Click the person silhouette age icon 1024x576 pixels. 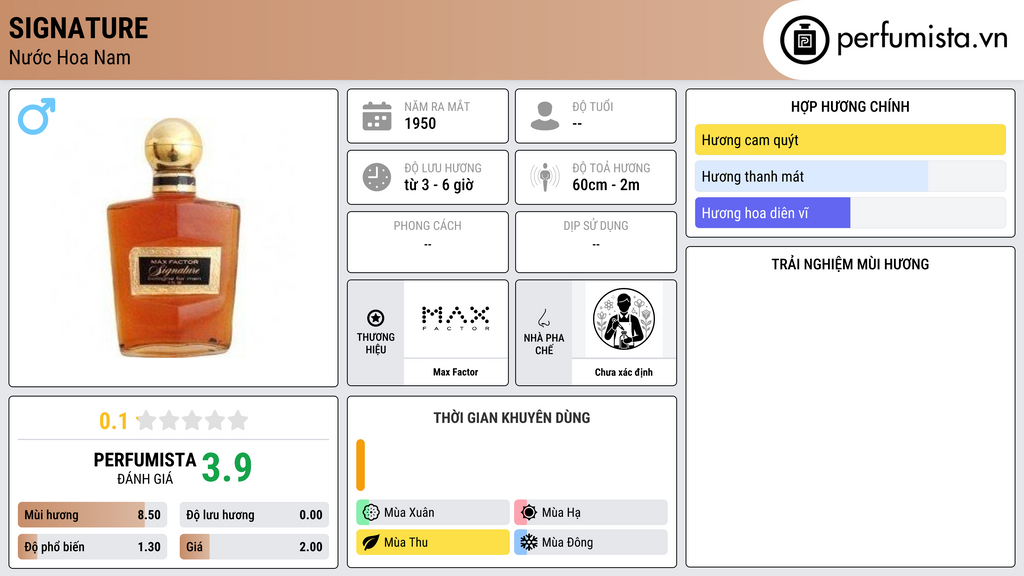[545, 116]
